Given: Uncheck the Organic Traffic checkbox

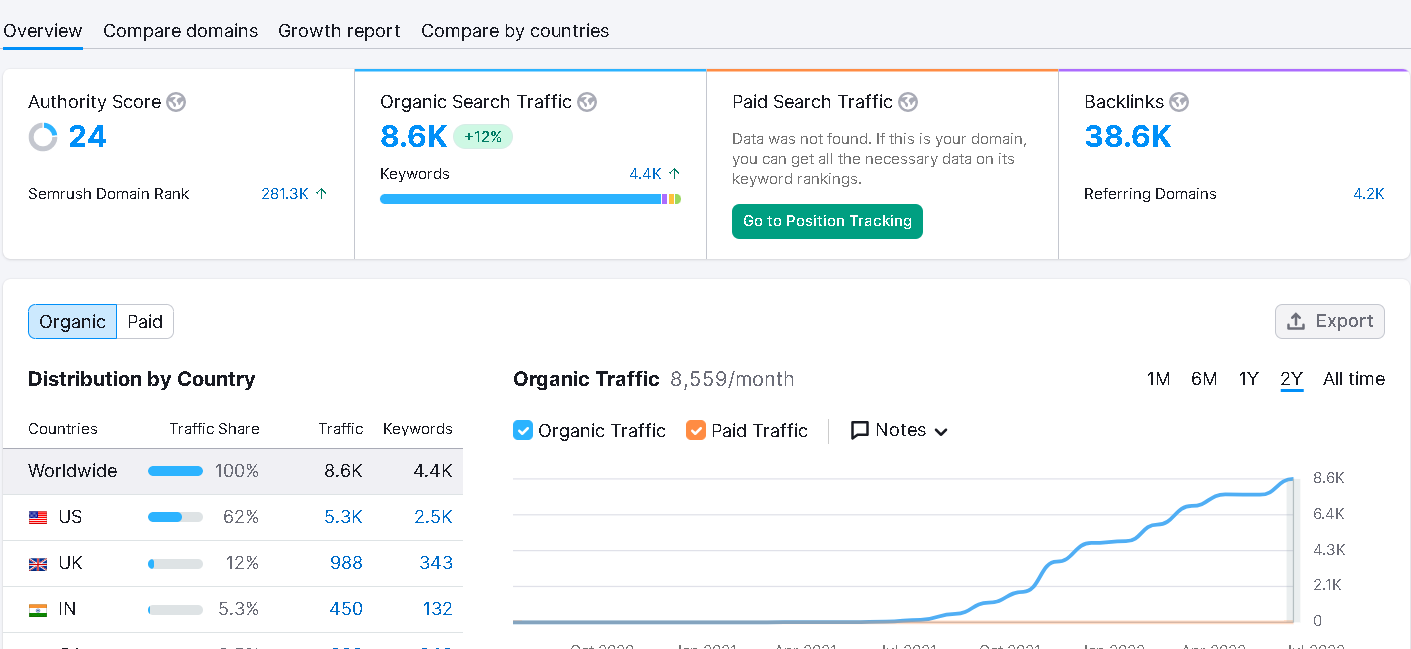Looking at the screenshot, I should (523, 430).
